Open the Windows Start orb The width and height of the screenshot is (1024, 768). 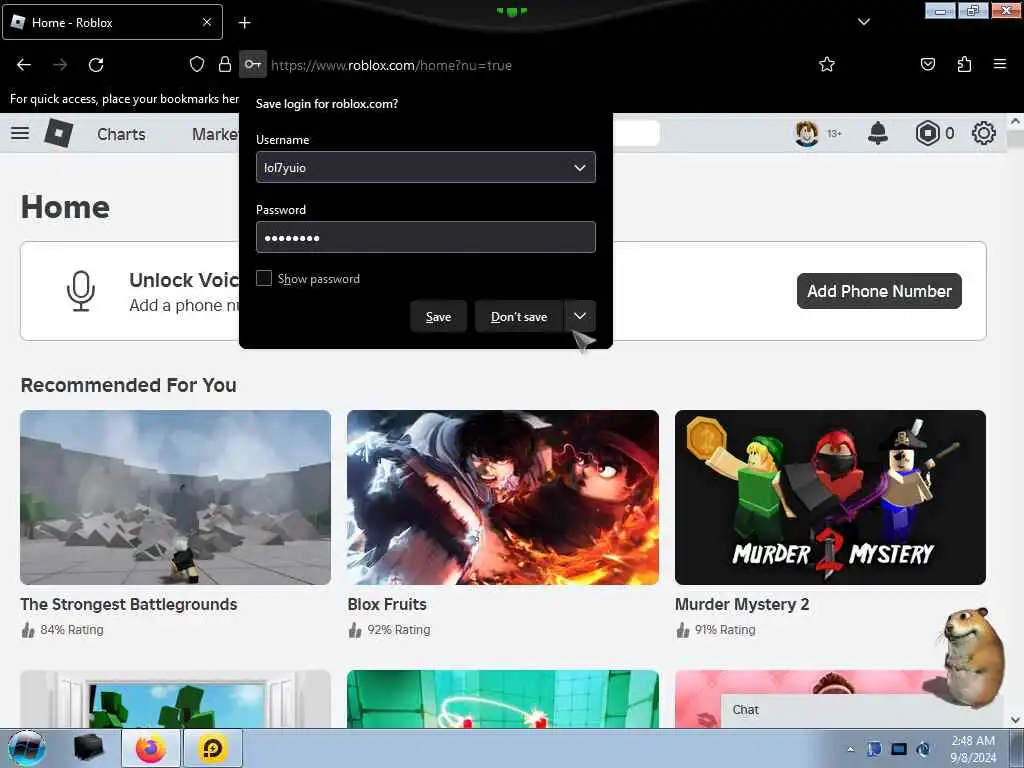[x=27, y=748]
